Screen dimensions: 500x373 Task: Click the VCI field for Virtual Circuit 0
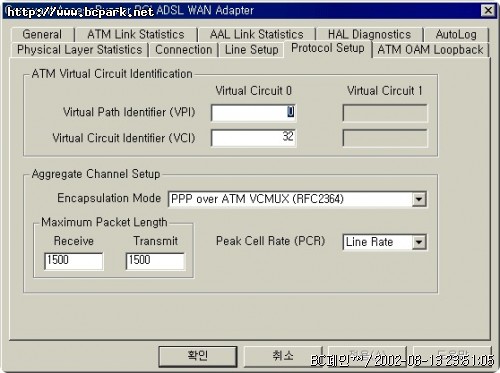coord(253,138)
